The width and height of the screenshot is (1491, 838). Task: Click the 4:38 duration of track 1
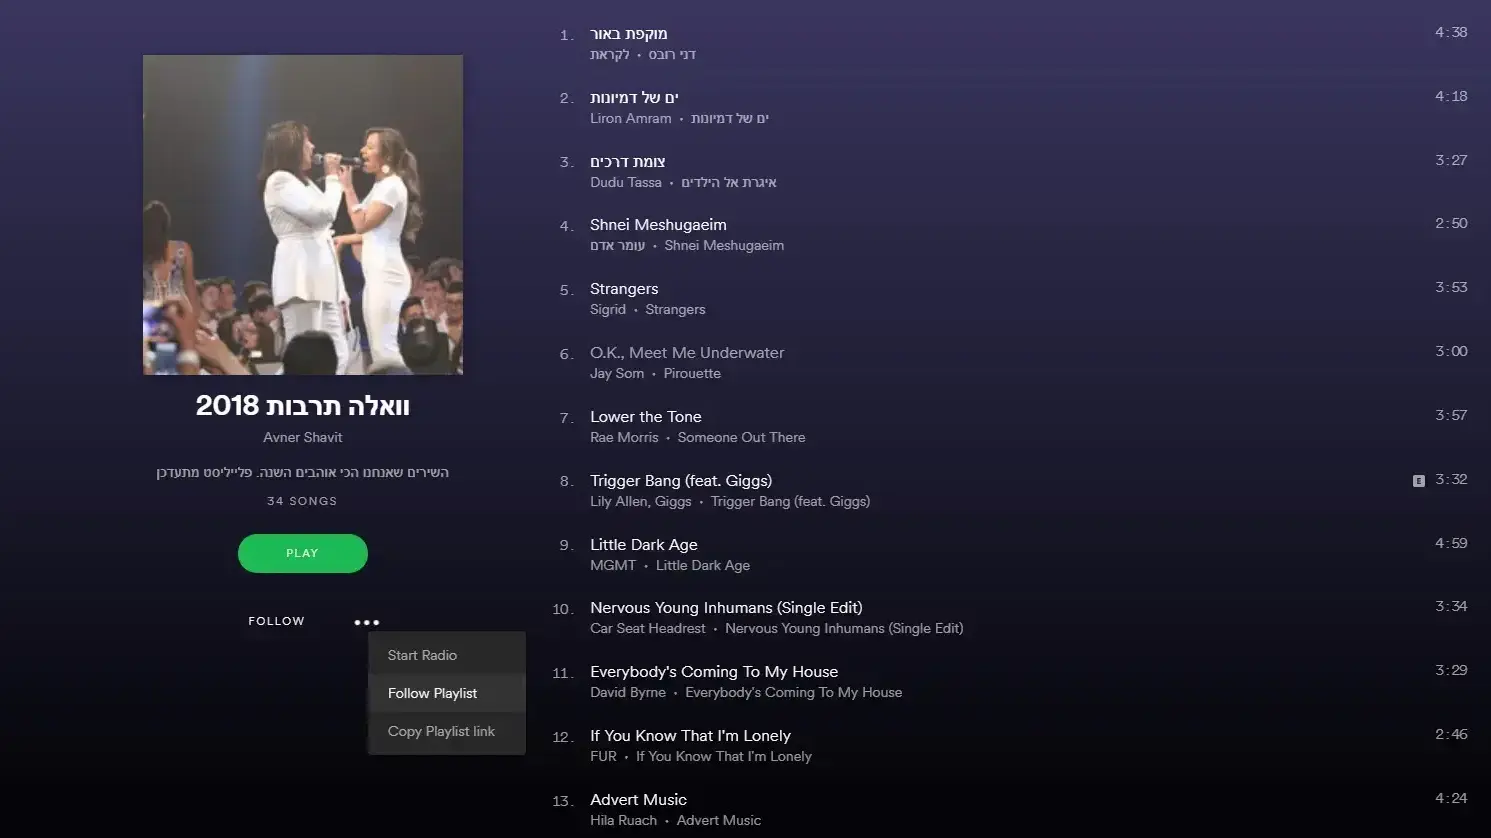coord(1451,33)
